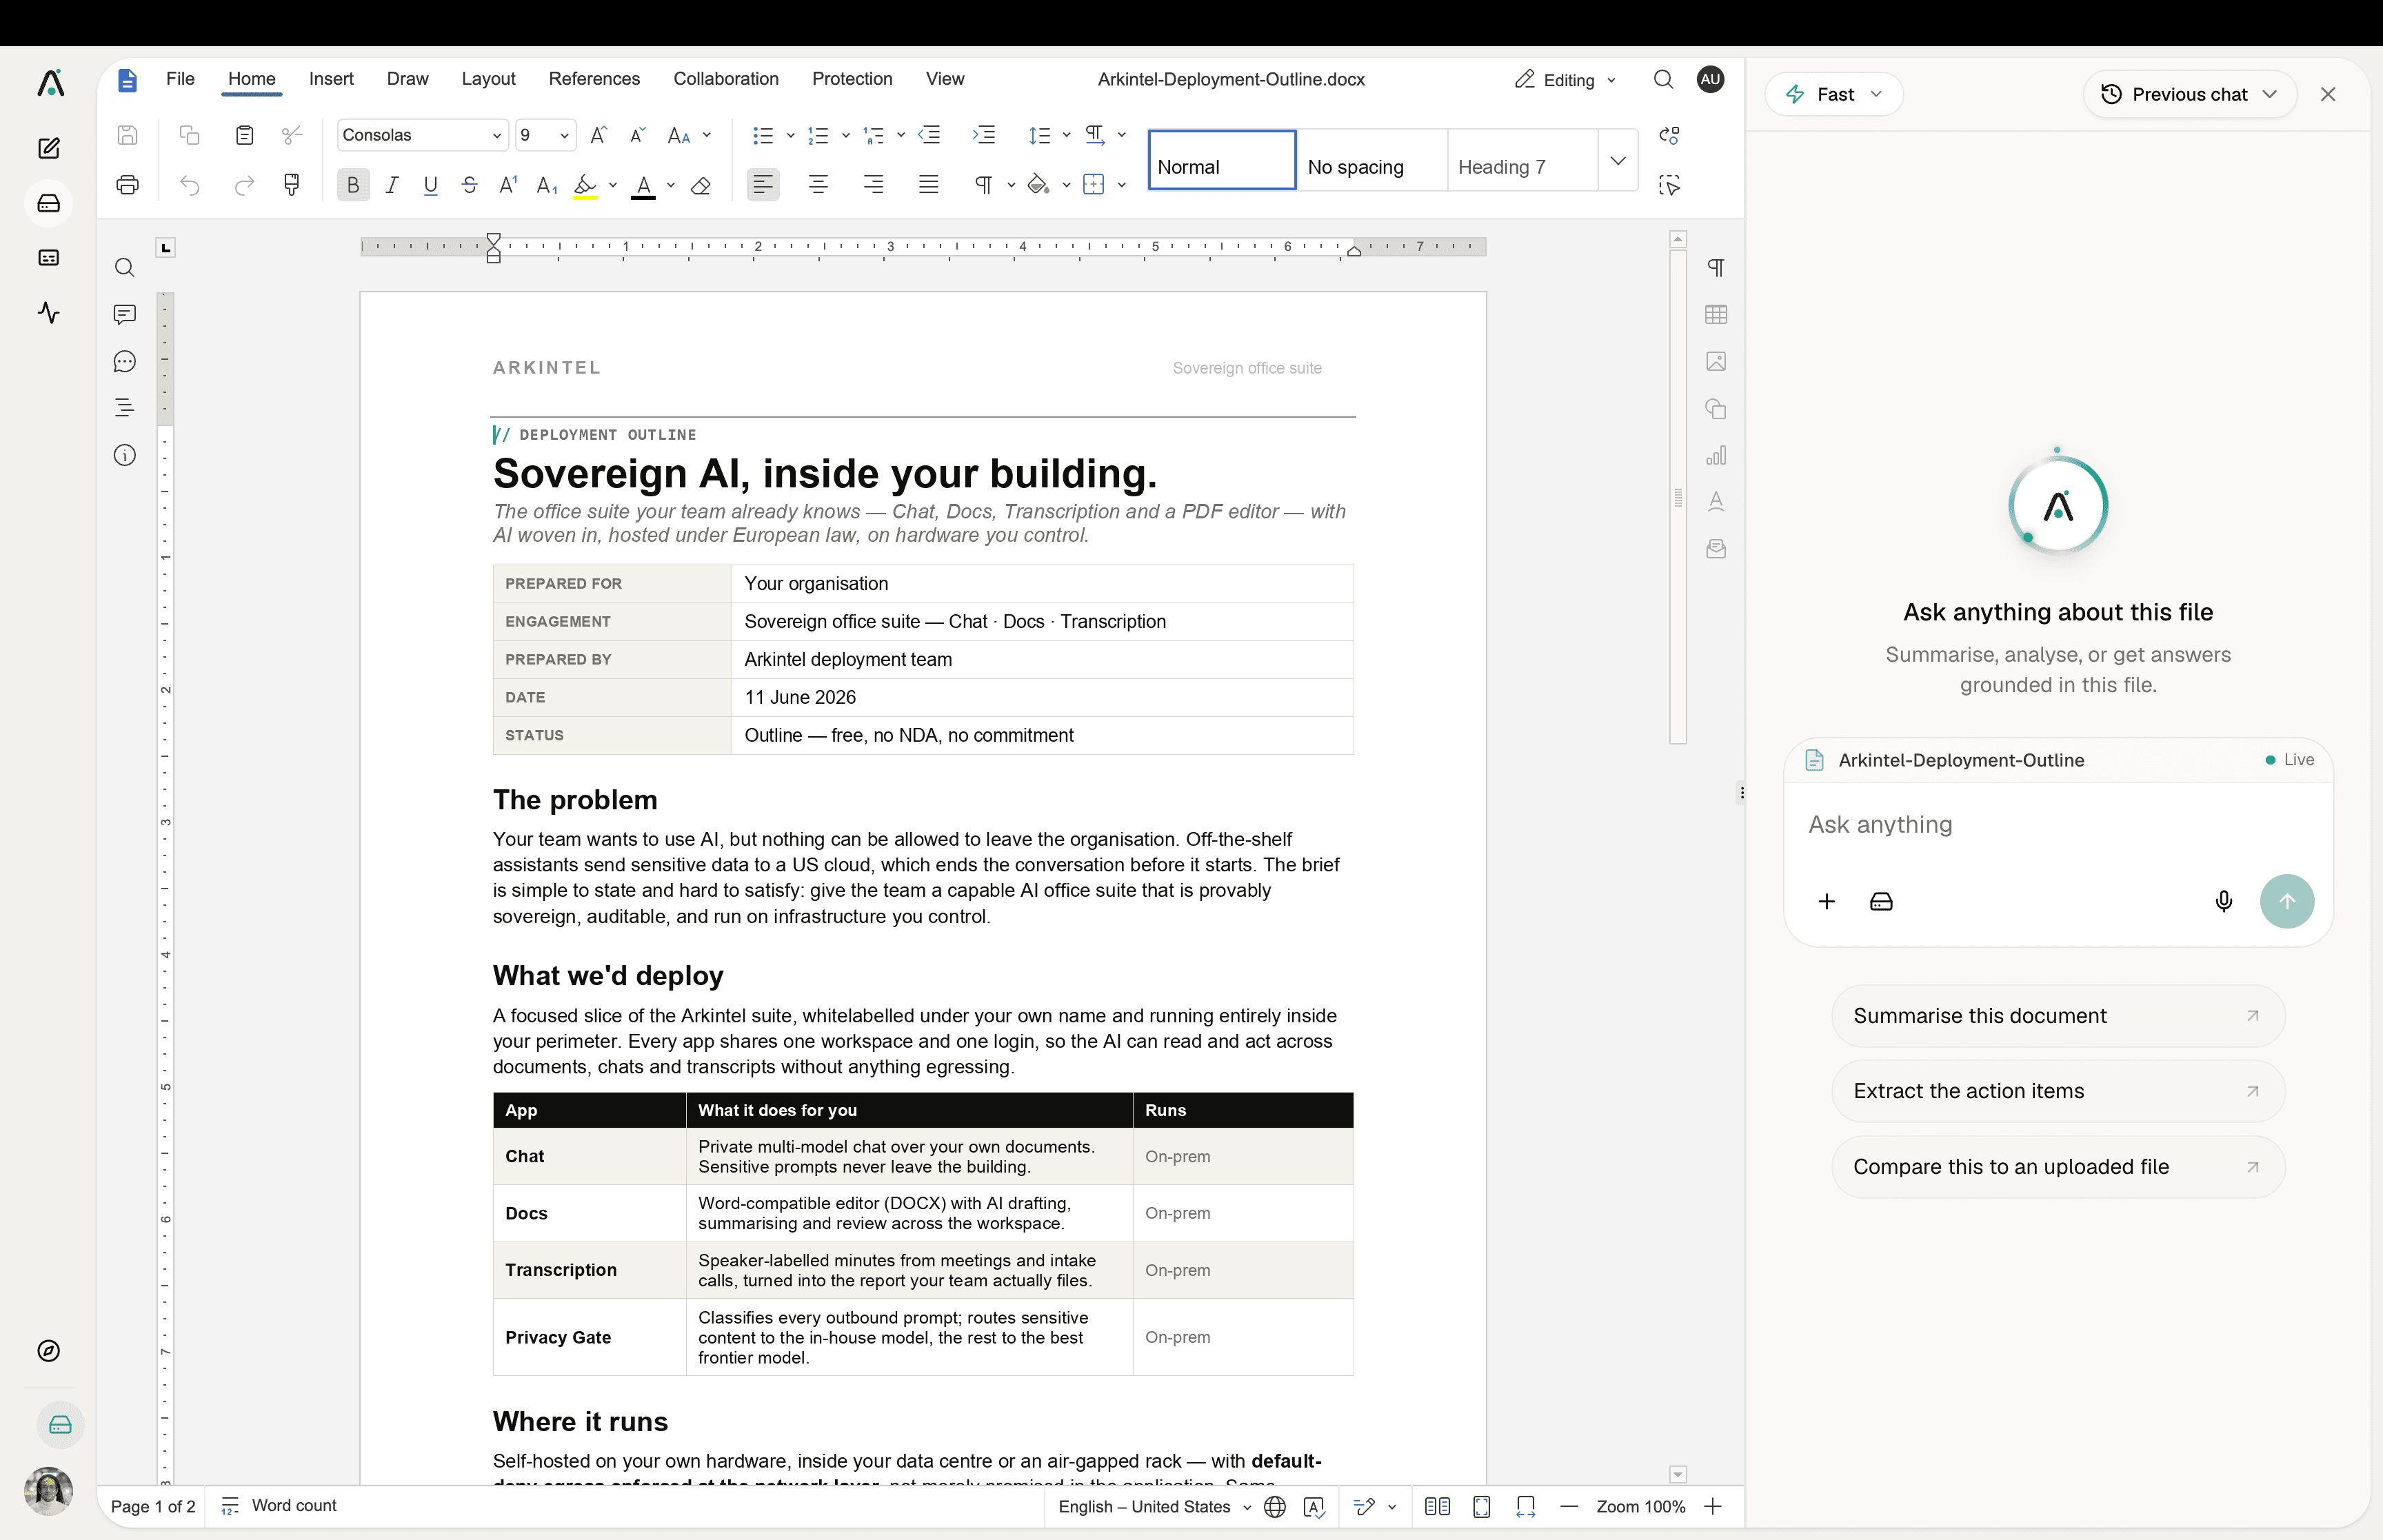Switch to the Protection tab
Screen dimensions: 2383x1540
click(x=852, y=79)
